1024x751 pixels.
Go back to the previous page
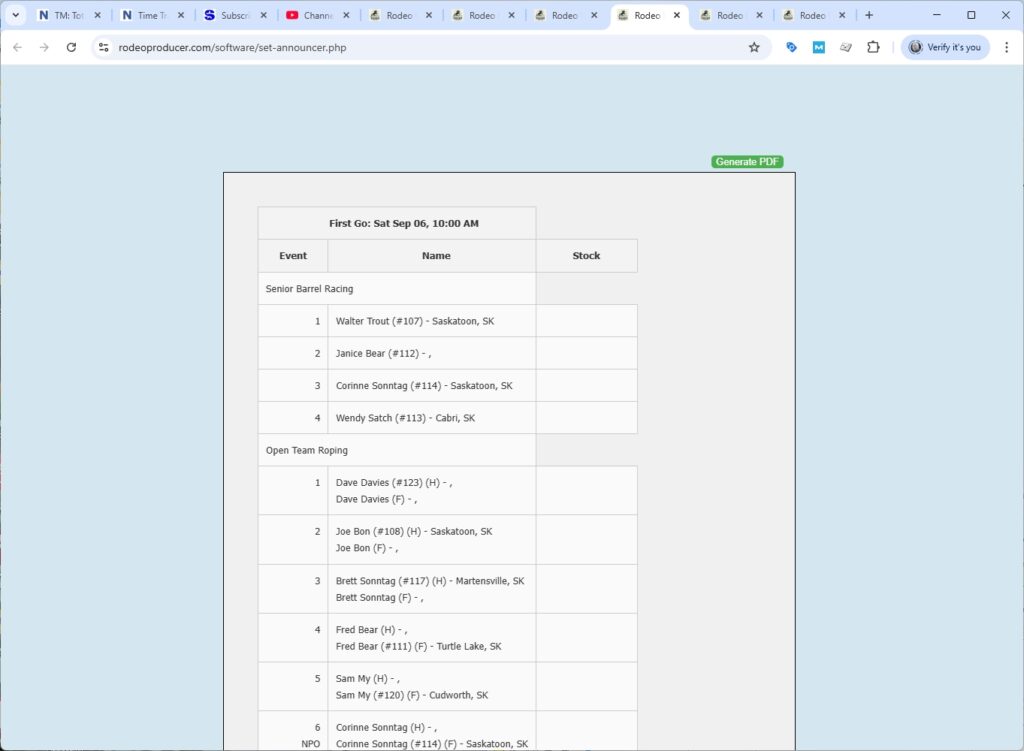[x=17, y=47]
